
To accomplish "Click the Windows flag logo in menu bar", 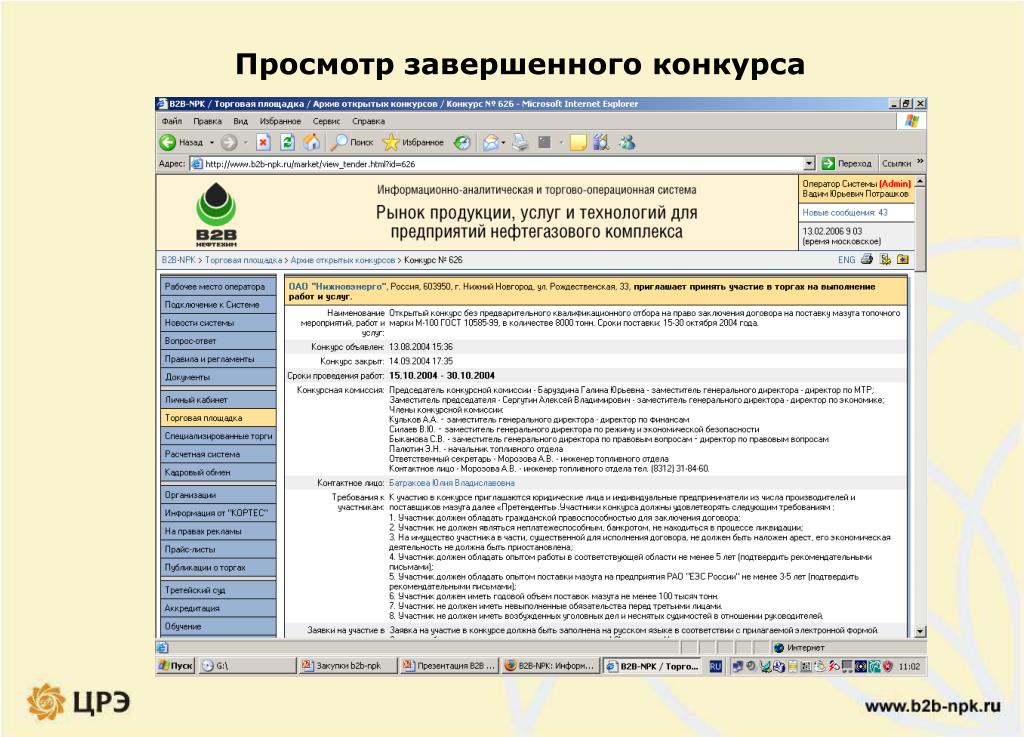I will (912, 121).
